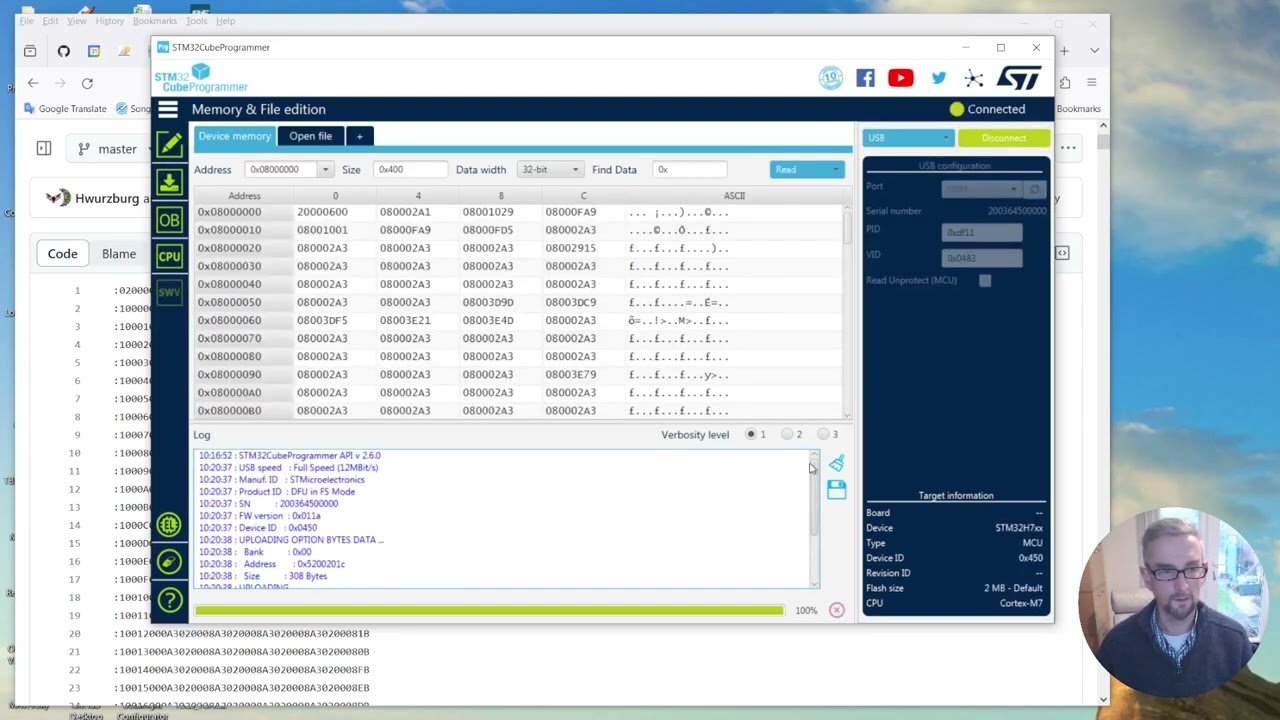Open the help question mark icon
Viewport: 1280px width, 720px height.
[x=169, y=600]
